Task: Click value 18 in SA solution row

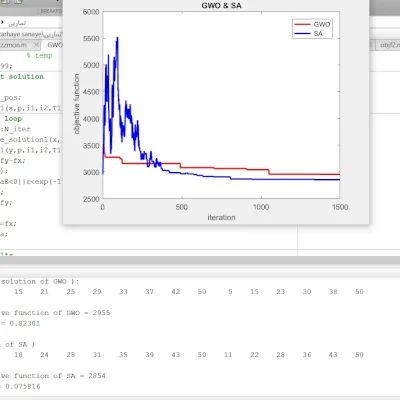Action: 18,355
